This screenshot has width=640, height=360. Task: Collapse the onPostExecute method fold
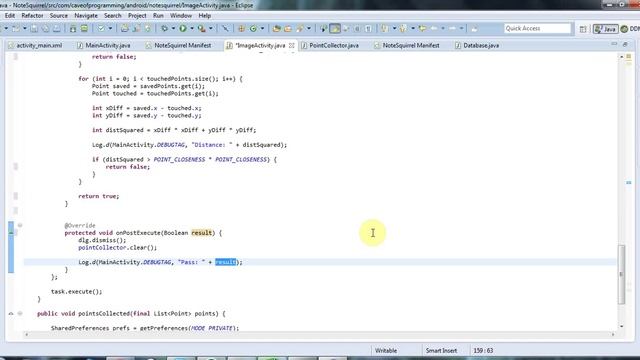(20, 225)
